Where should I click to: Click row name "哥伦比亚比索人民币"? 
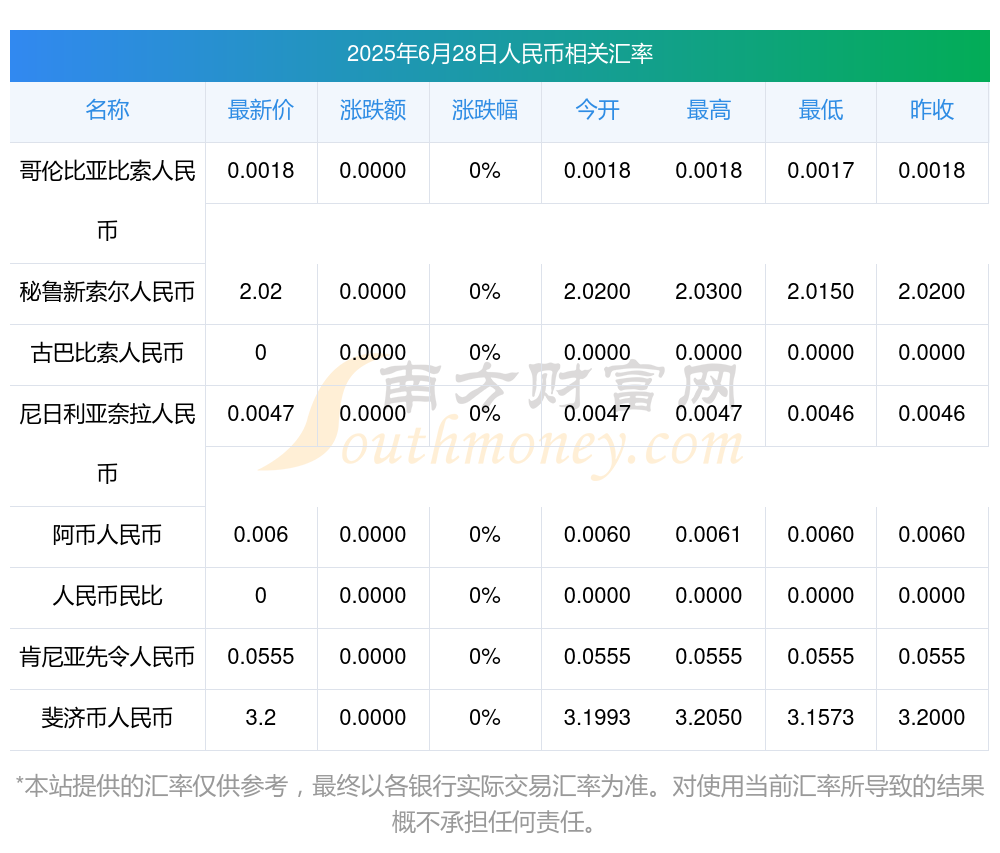click(x=107, y=201)
